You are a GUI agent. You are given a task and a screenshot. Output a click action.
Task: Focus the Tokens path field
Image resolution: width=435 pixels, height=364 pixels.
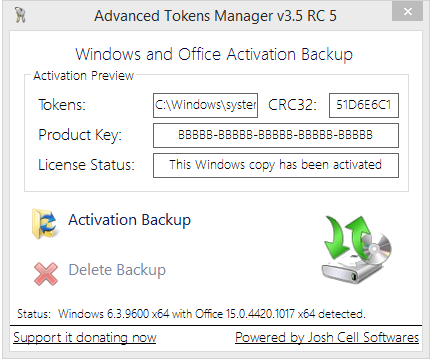pyautogui.click(x=205, y=105)
